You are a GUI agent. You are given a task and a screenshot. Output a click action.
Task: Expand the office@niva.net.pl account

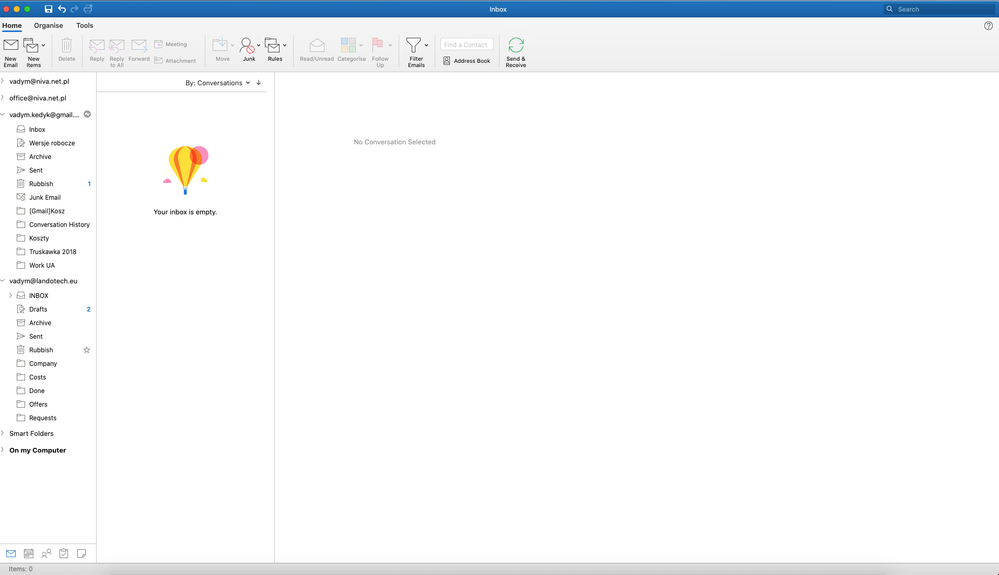click(3, 97)
